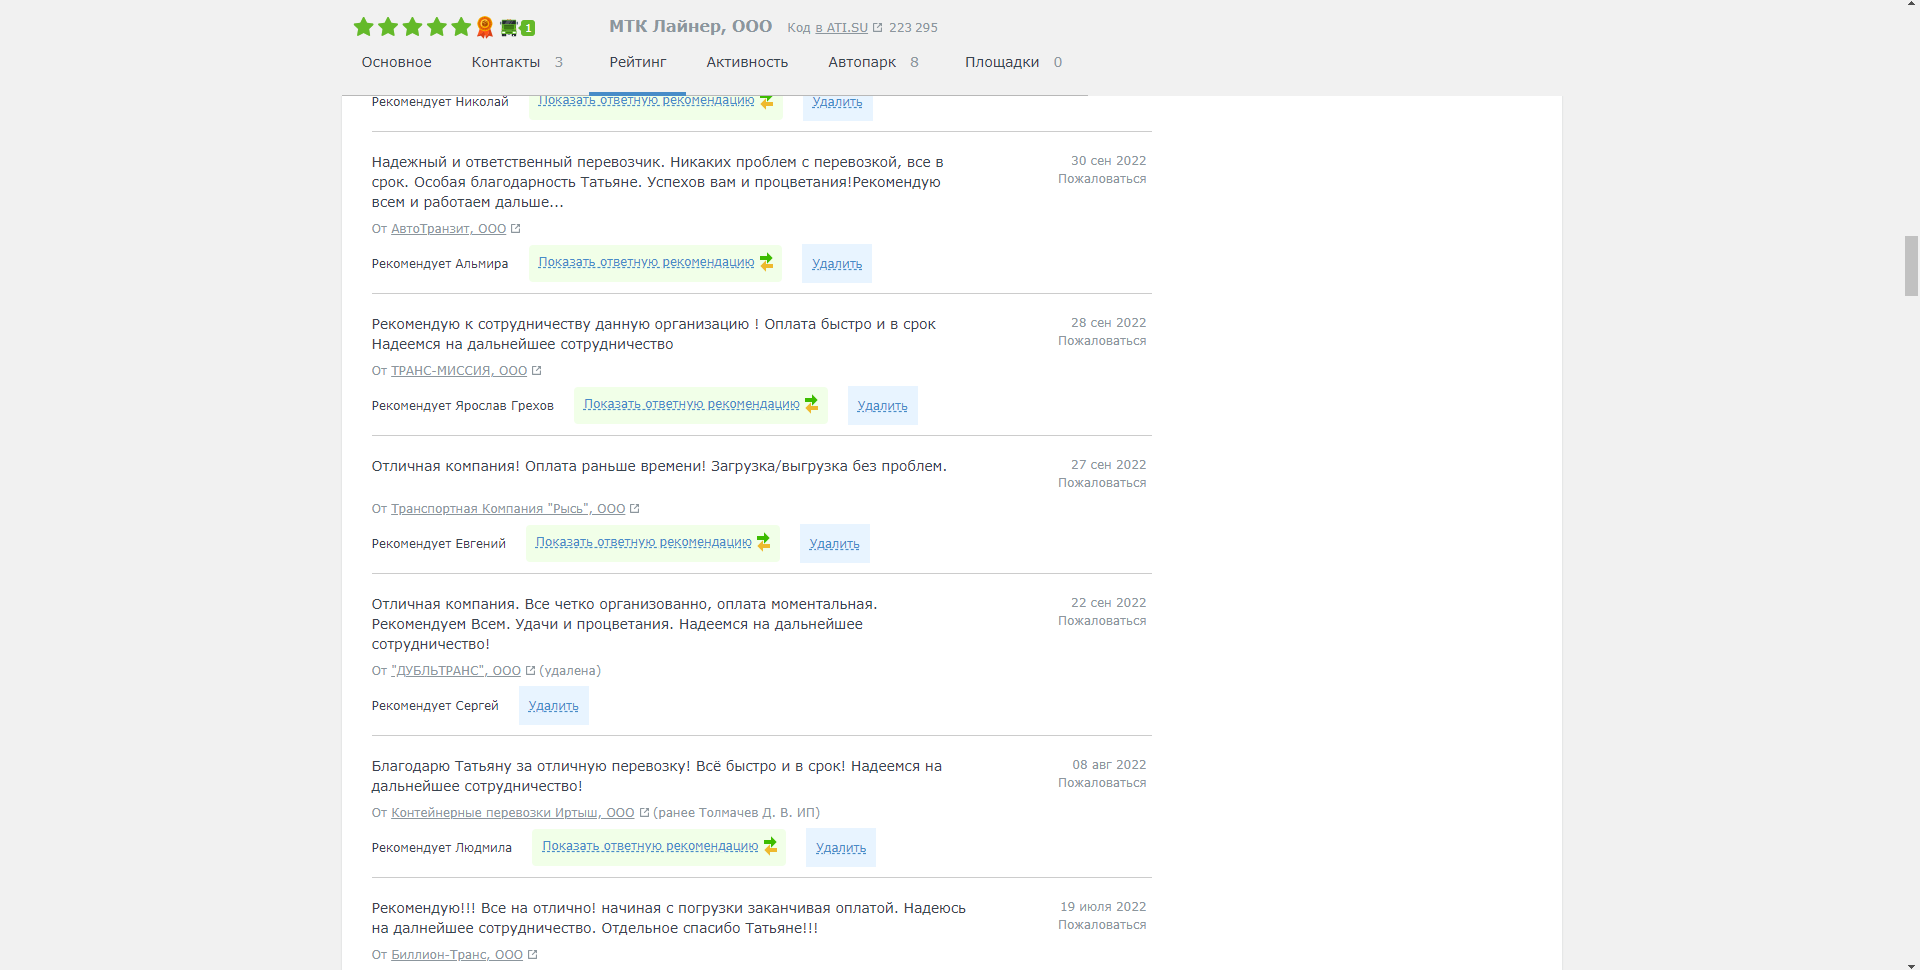Click swap arrows icon in Альмира's row
The height and width of the screenshot is (970, 1920).
pos(766,262)
